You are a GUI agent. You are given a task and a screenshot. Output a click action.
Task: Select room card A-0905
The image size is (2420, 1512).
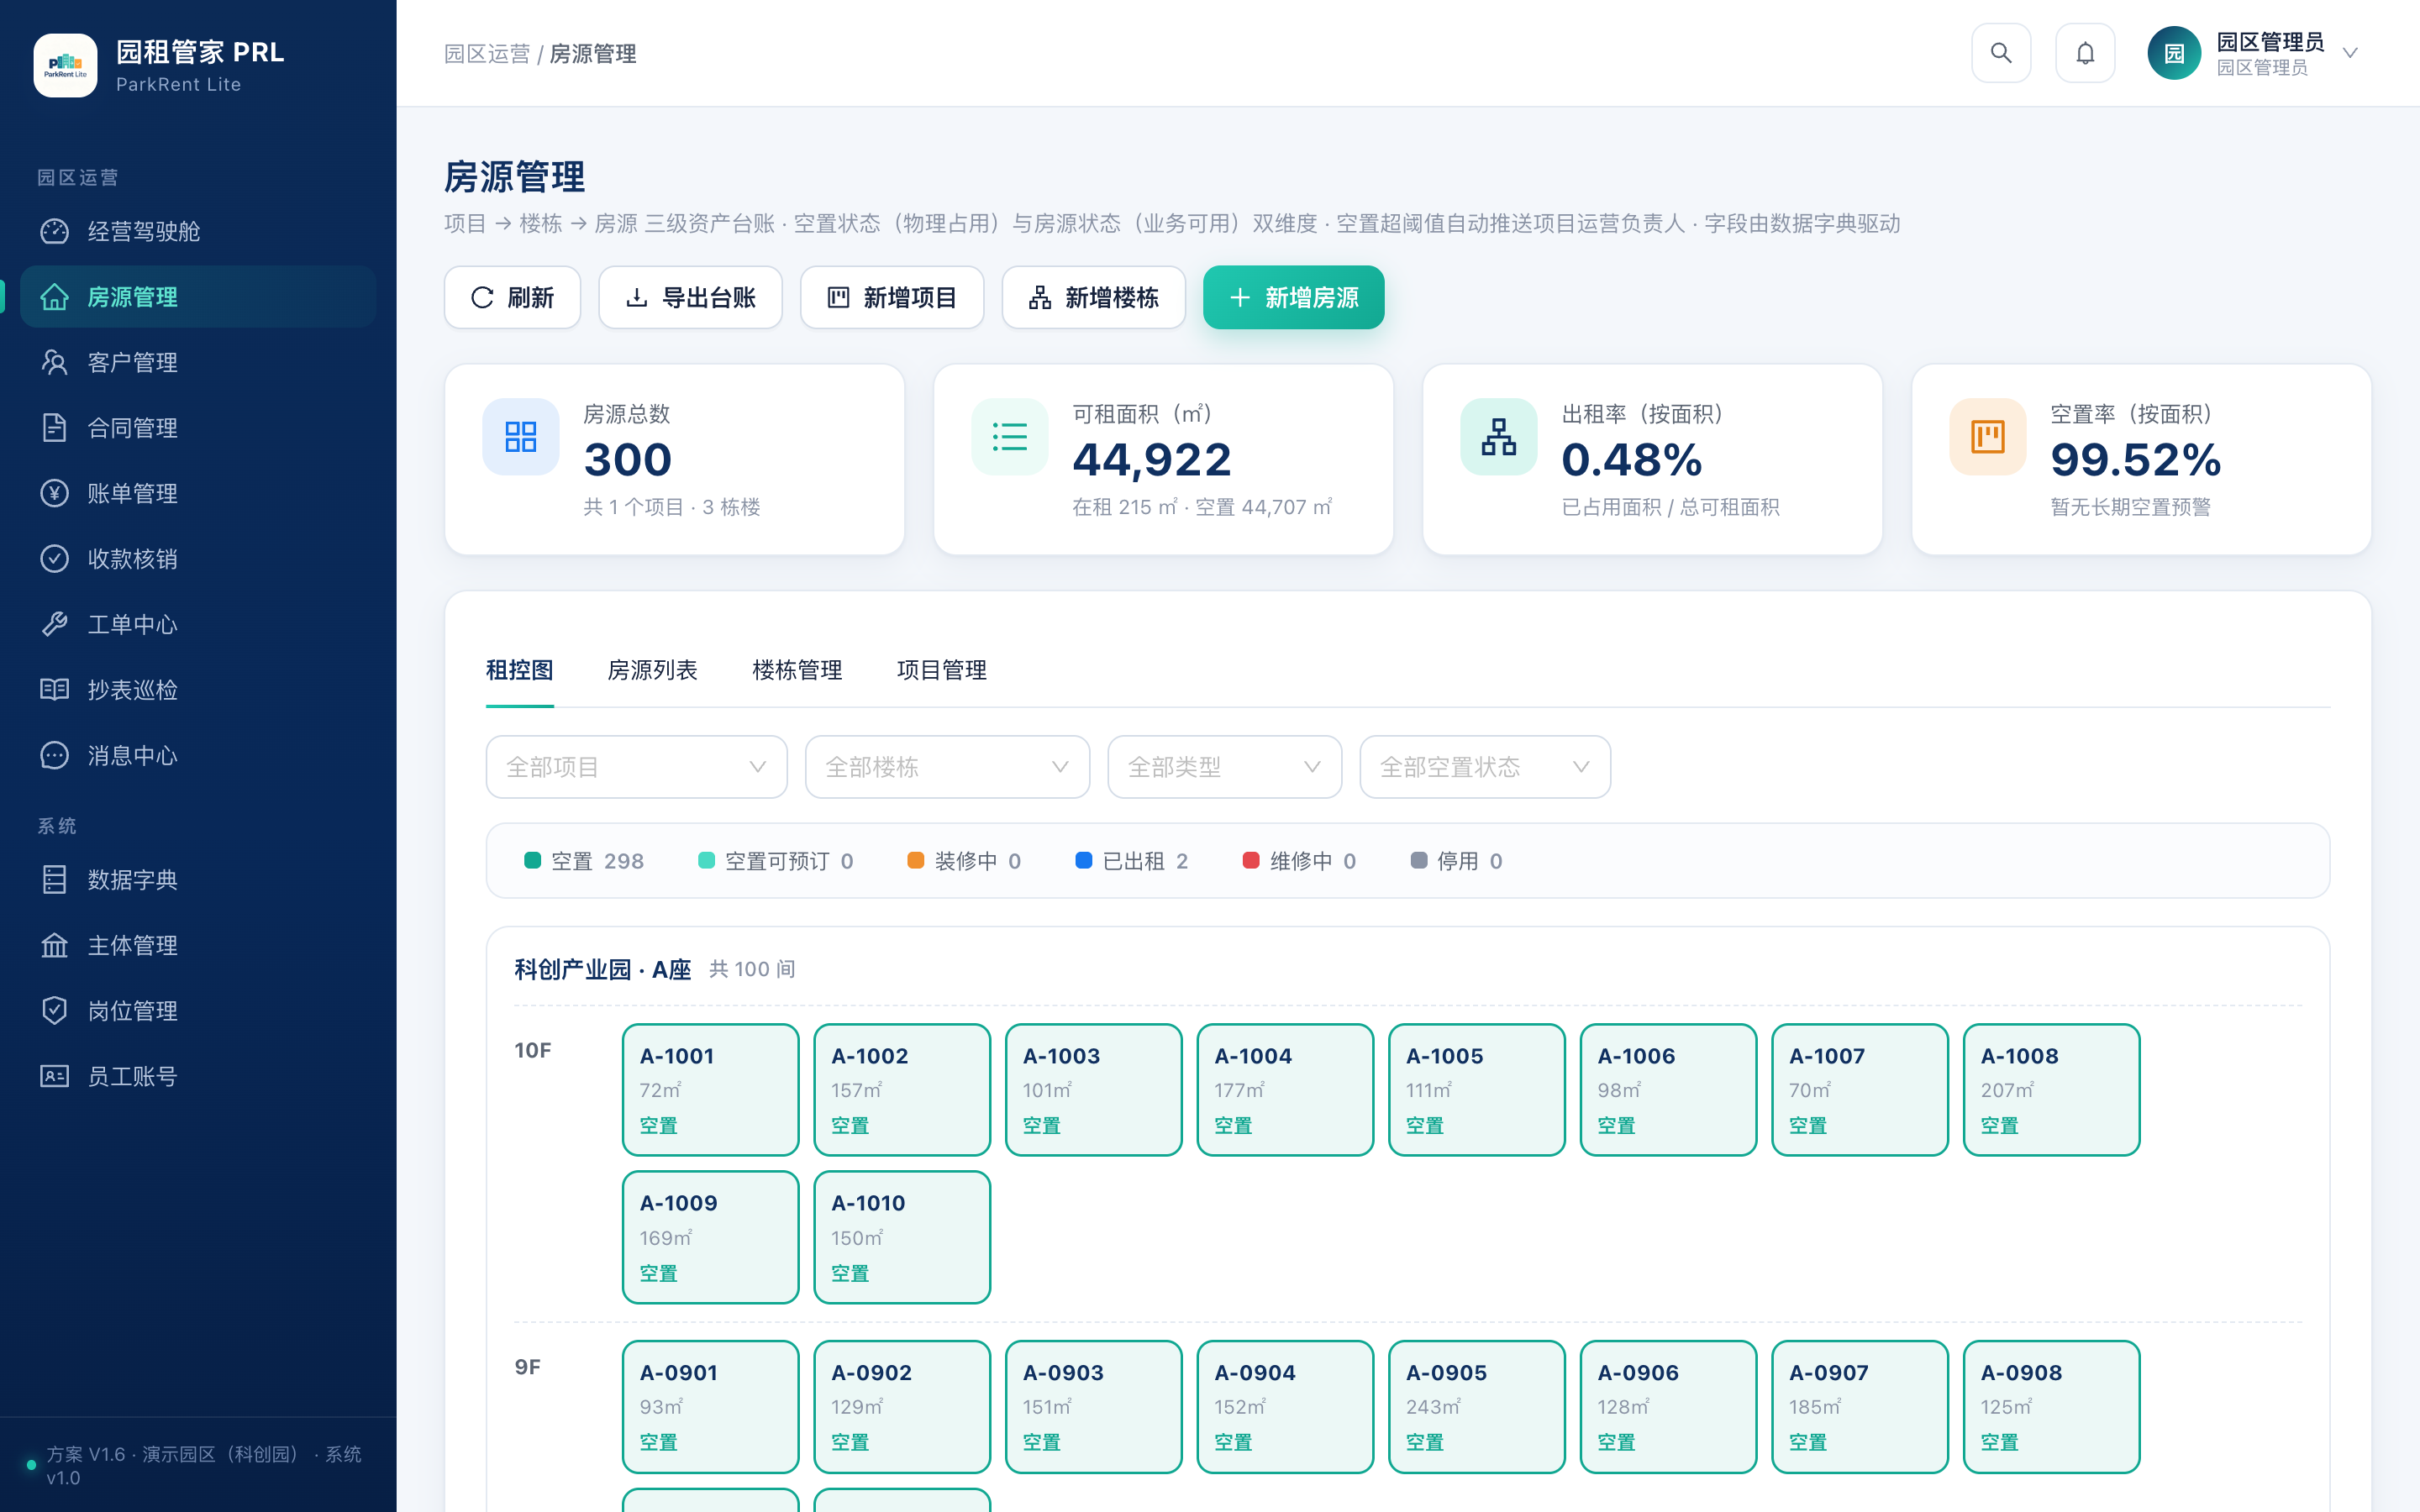point(1477,1407)
